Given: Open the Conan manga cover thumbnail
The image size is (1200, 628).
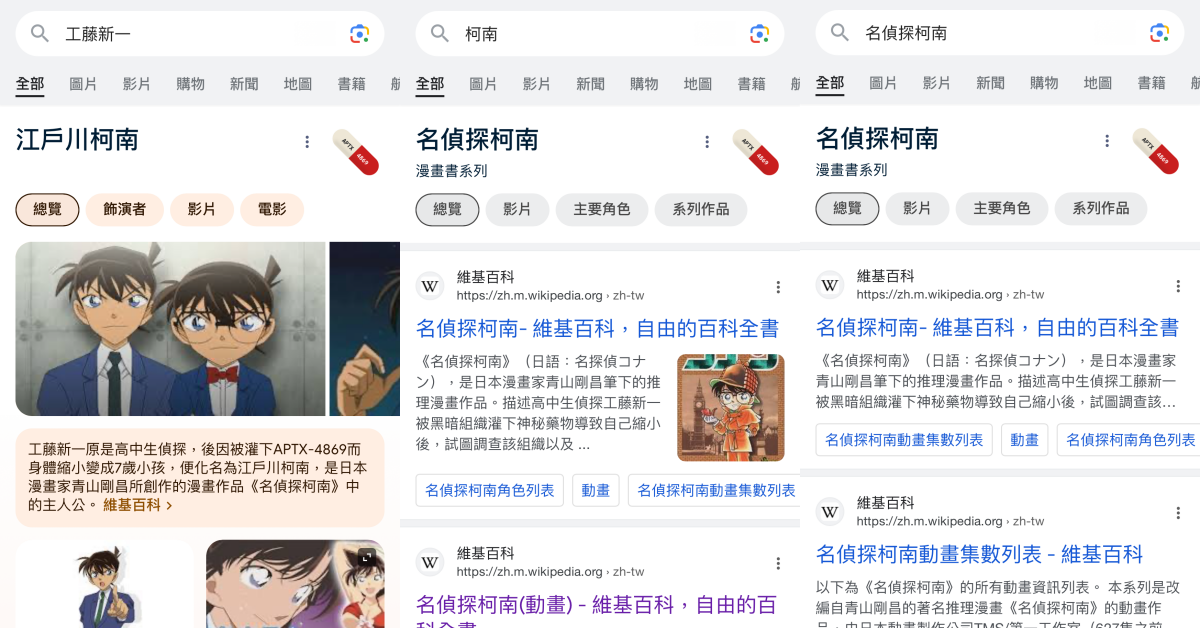Looking at the screenshot, I should [x=731, y=407].
